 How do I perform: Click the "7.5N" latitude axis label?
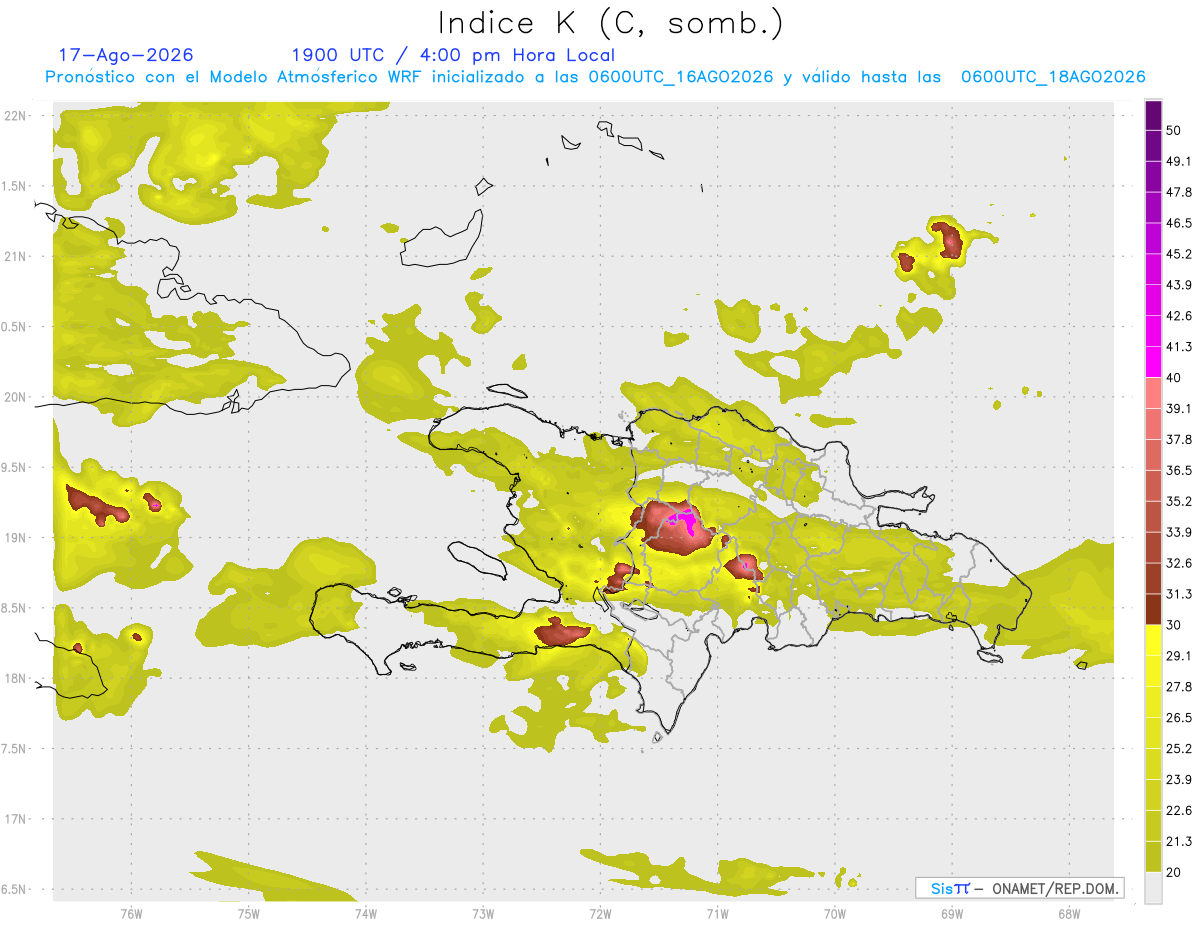[x=13, y=749]
